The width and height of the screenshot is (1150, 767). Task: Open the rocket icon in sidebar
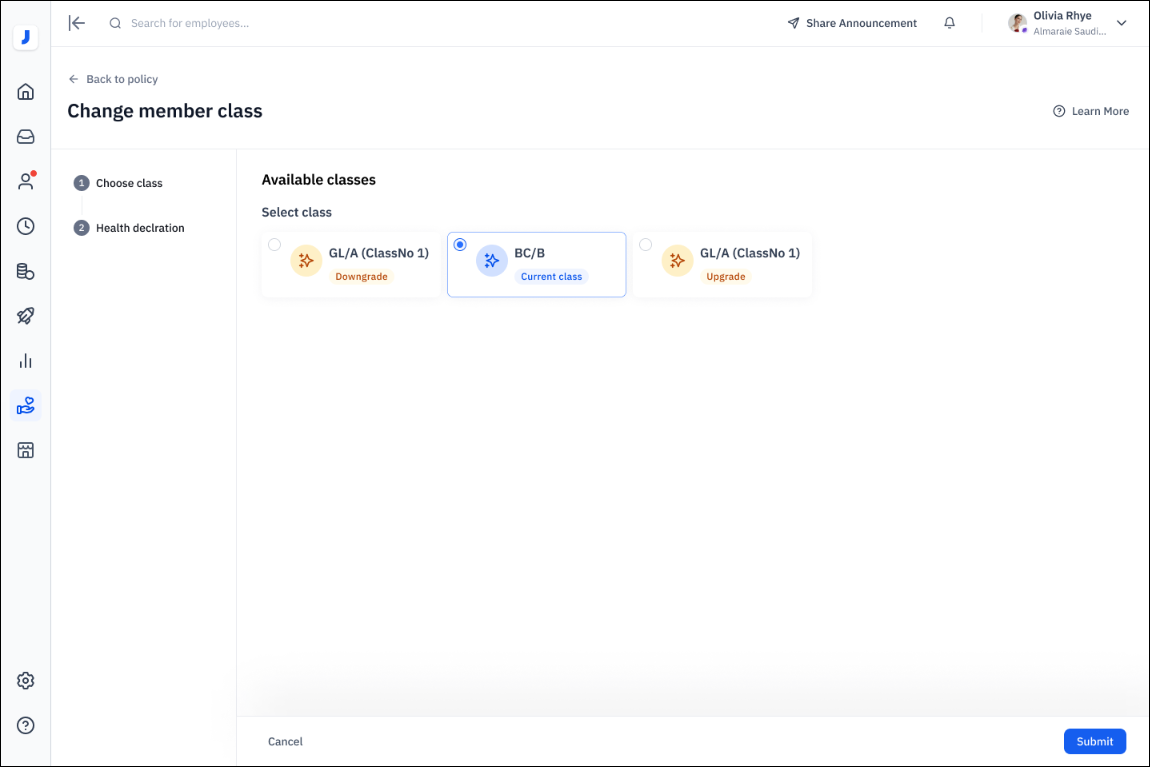click(26, 316)
